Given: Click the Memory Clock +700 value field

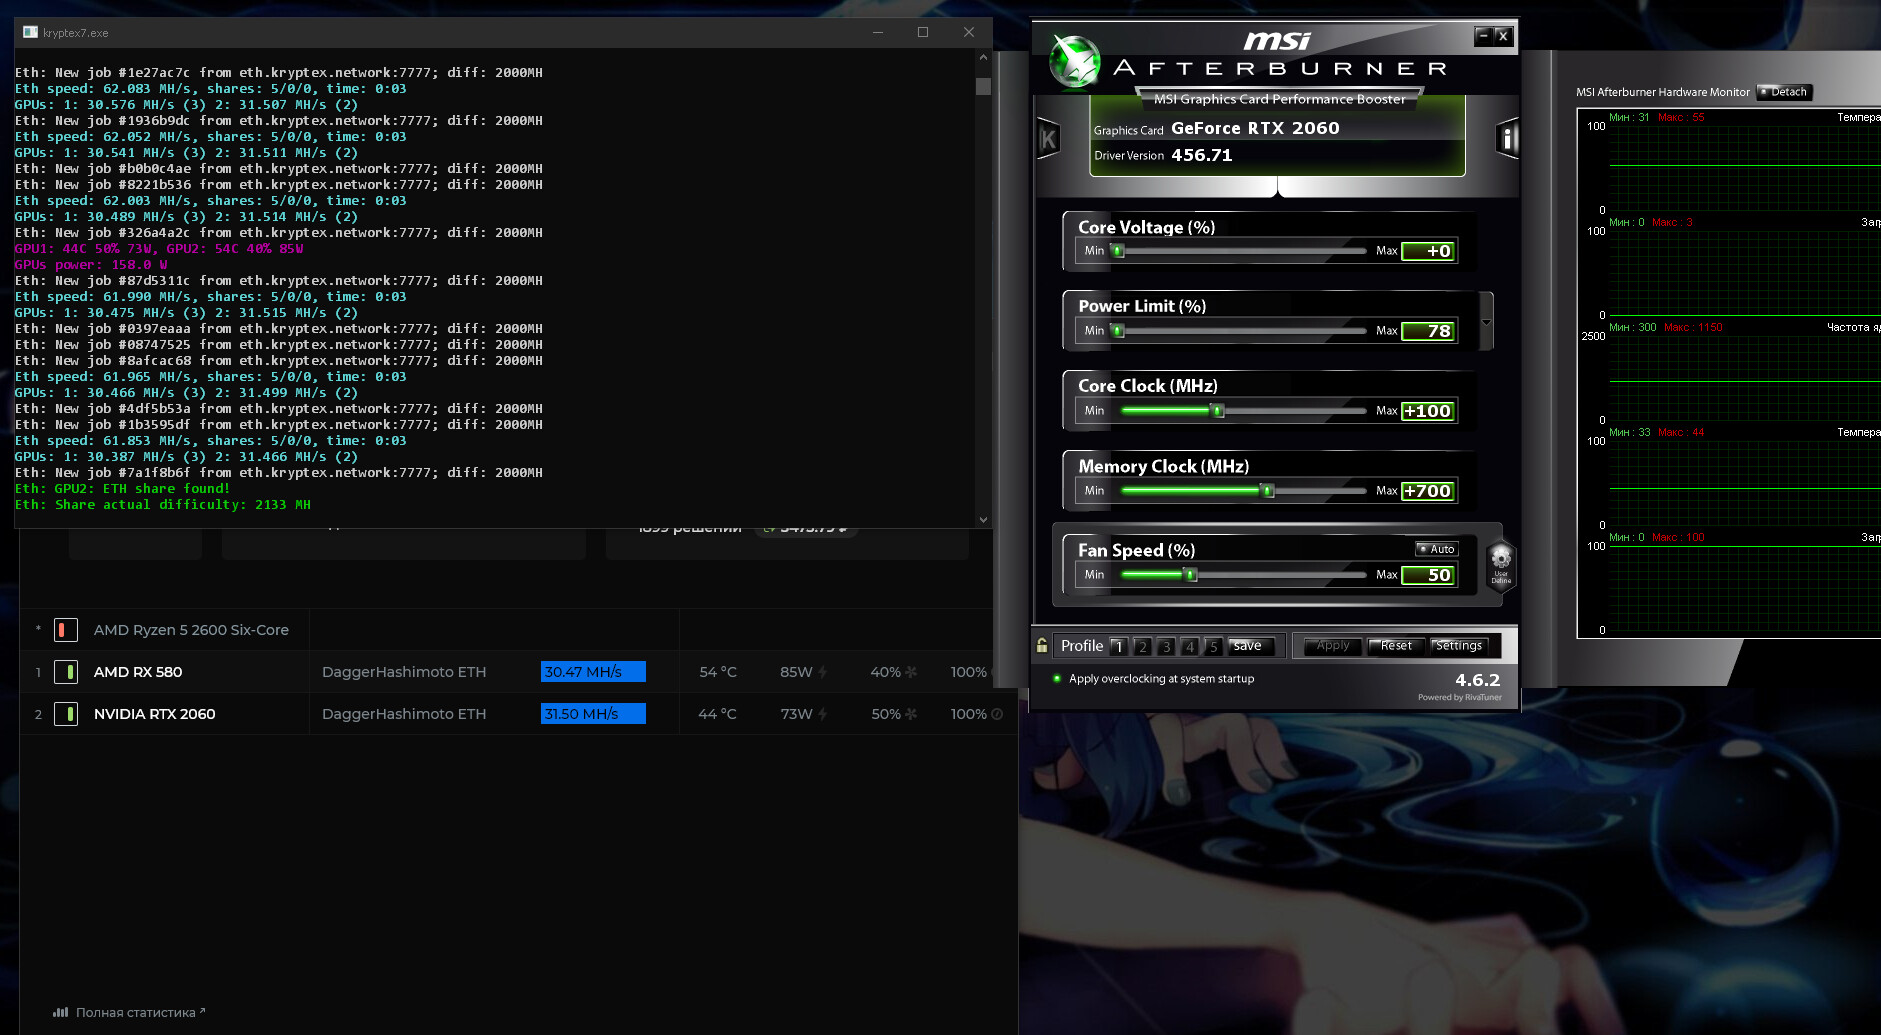Looking at the screenshot, I should (1428, 491).
